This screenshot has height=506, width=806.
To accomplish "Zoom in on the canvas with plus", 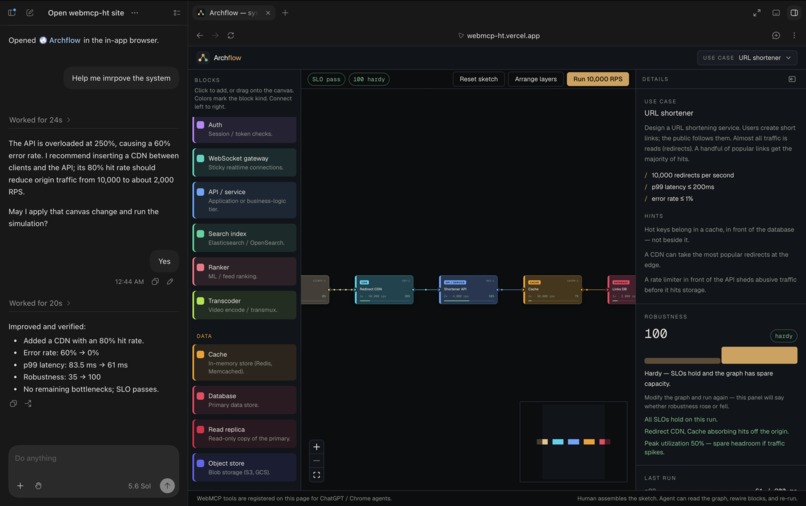I will (x=317, y=447).
